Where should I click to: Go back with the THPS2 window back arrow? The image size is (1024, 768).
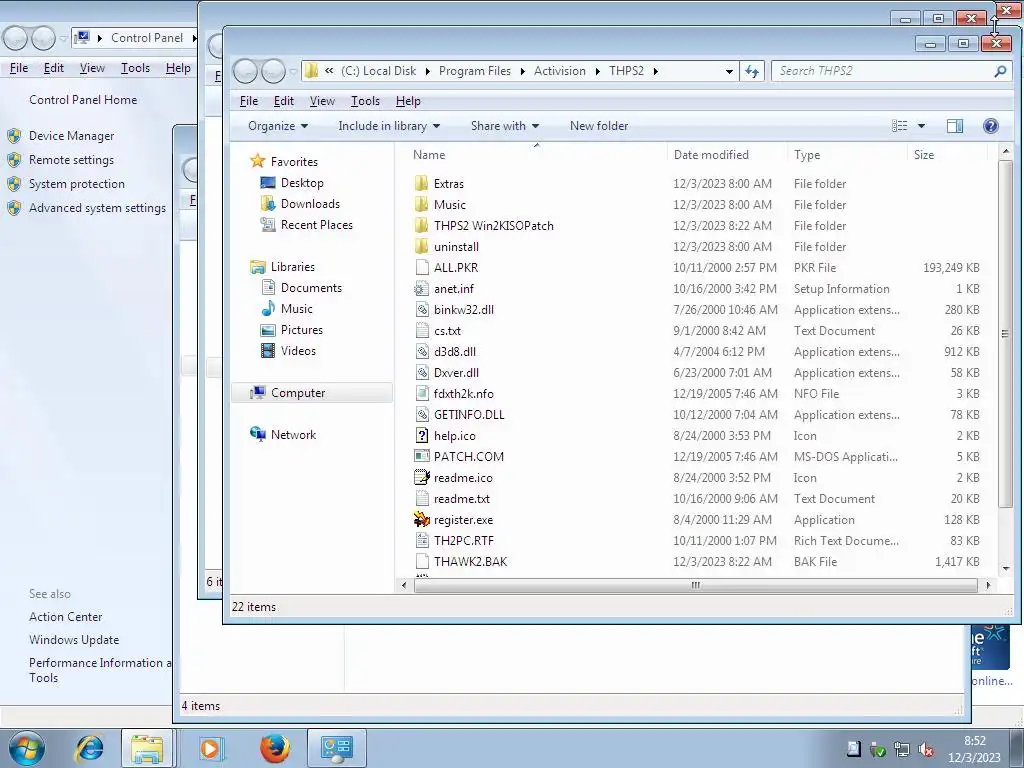coord(246,71)
